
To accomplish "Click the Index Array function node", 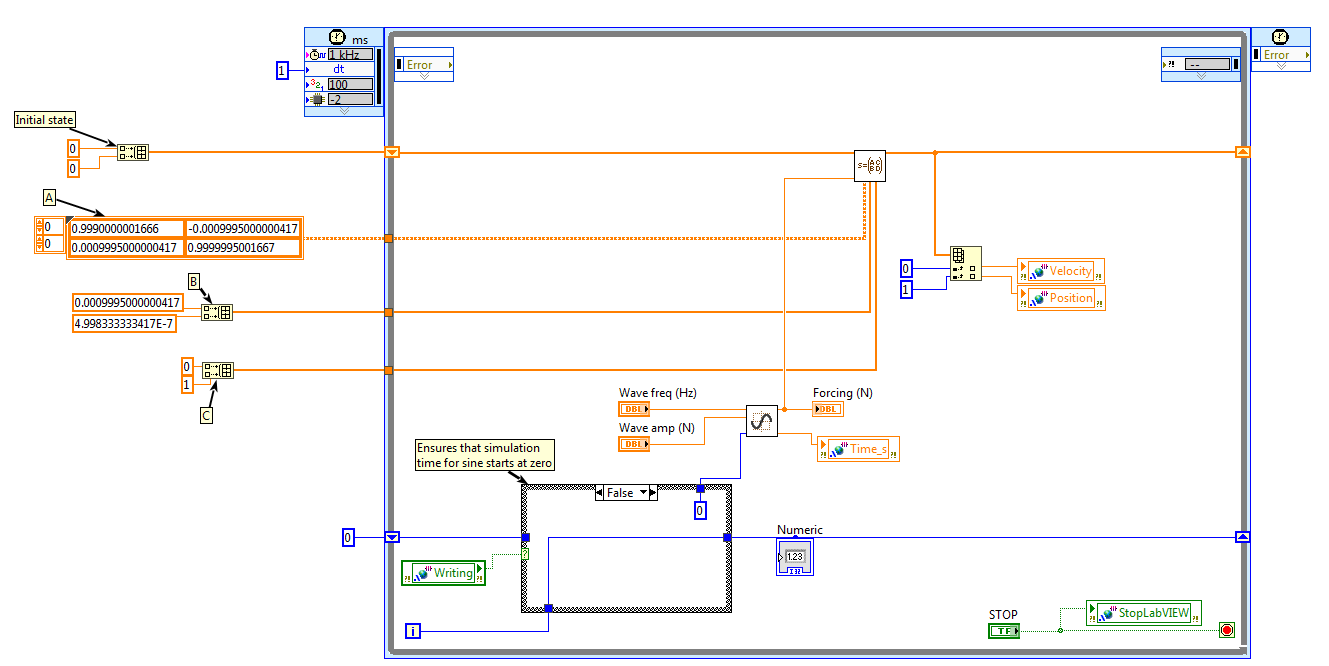I will (966, 263).
